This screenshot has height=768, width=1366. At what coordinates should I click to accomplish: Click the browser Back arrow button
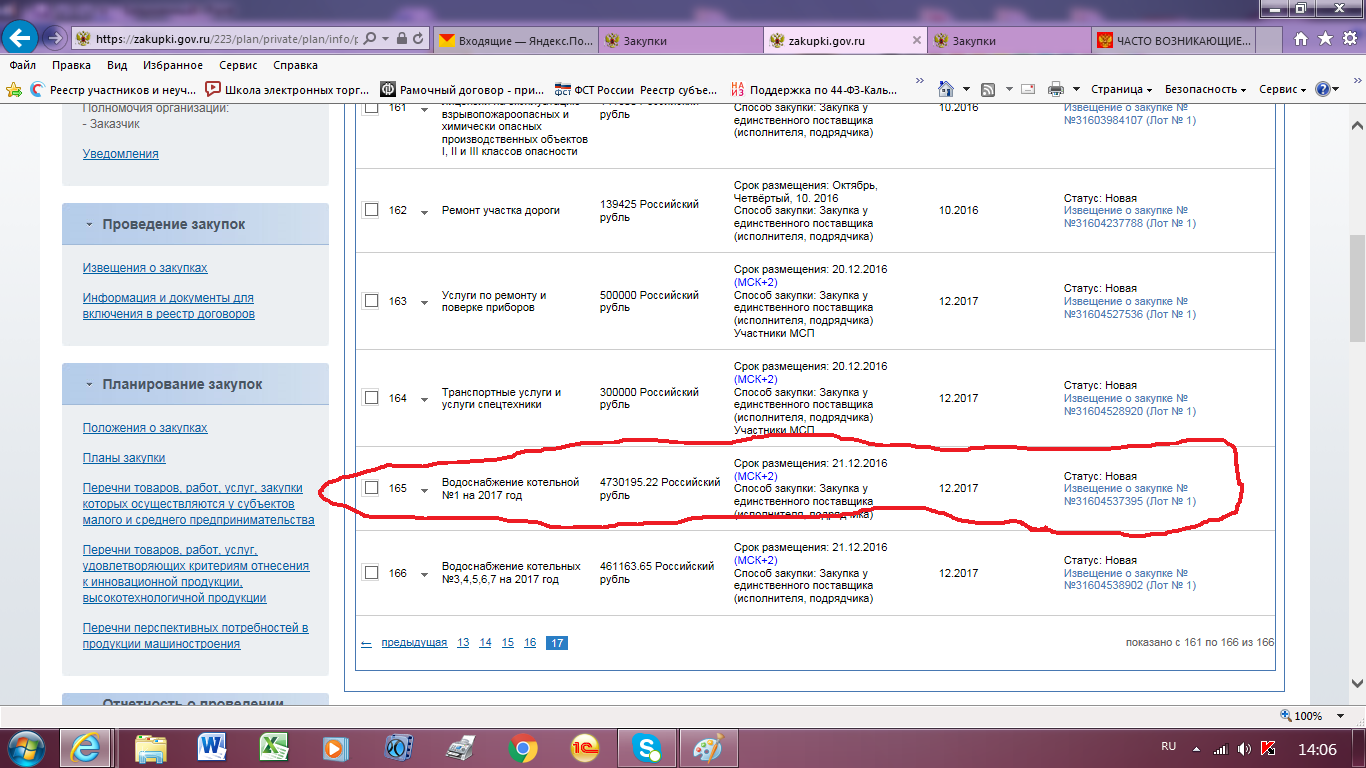pyautogui.click(x=21, y=39)
